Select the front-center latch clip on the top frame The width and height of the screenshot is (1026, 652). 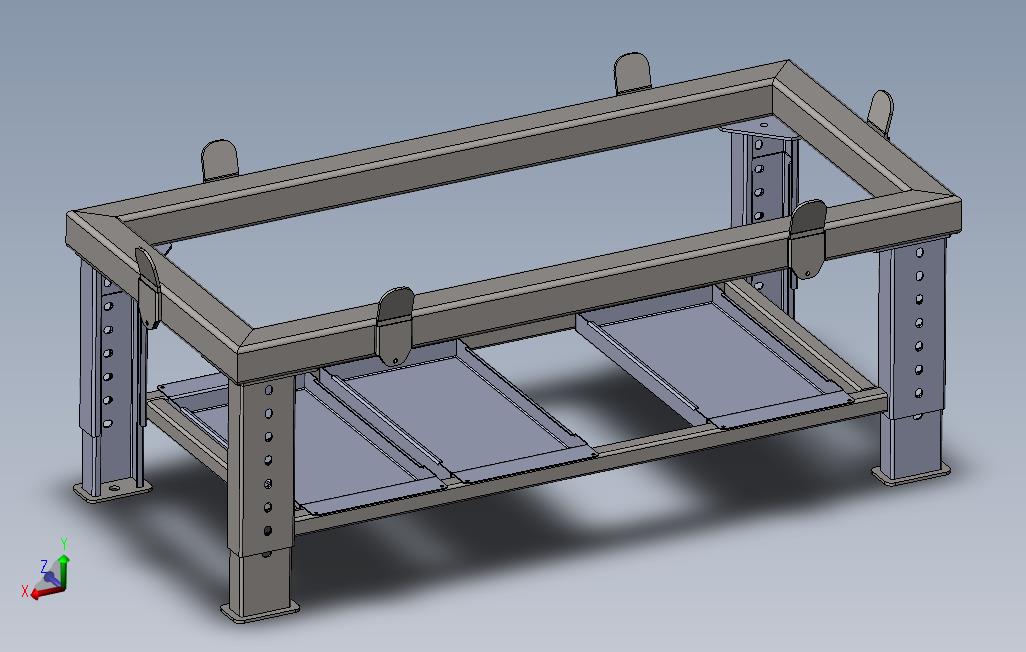(396, 325)
